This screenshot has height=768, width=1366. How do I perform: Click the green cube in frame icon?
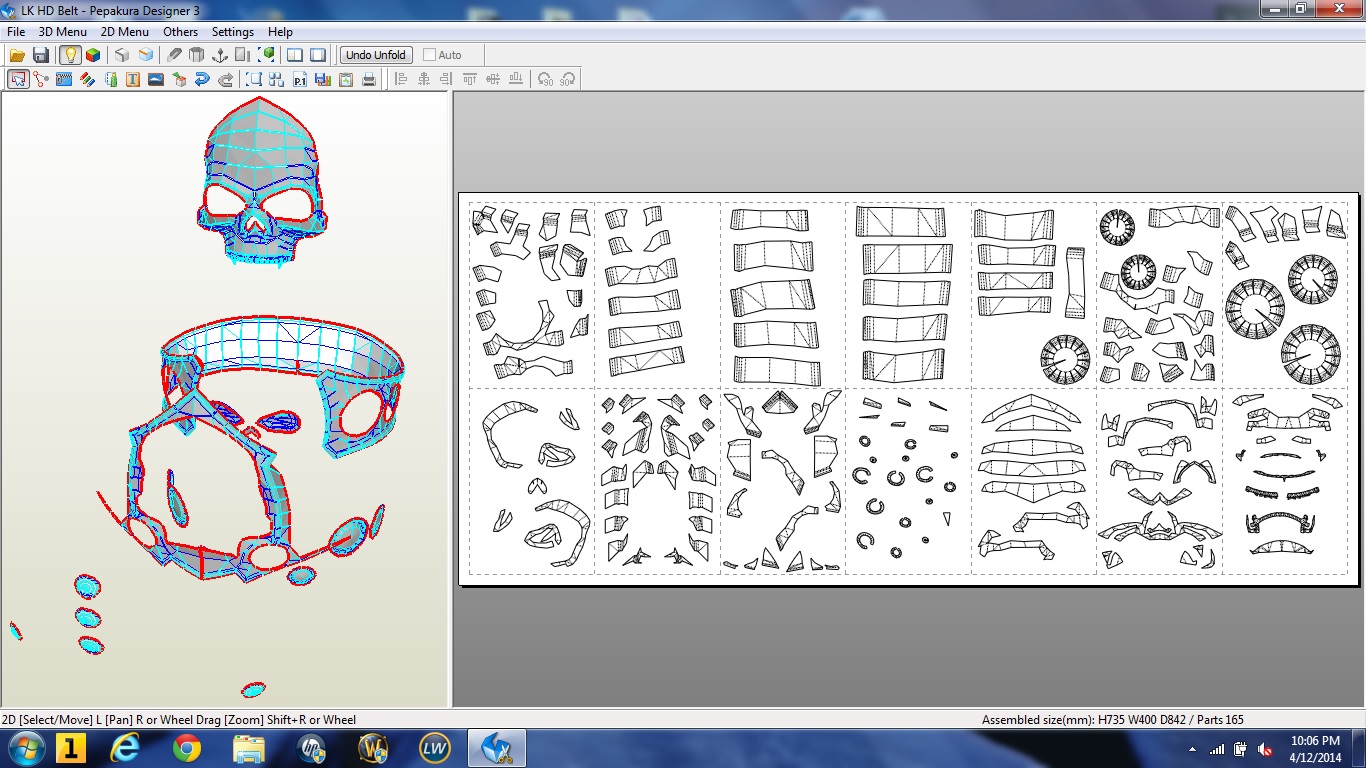click(267, 55)
